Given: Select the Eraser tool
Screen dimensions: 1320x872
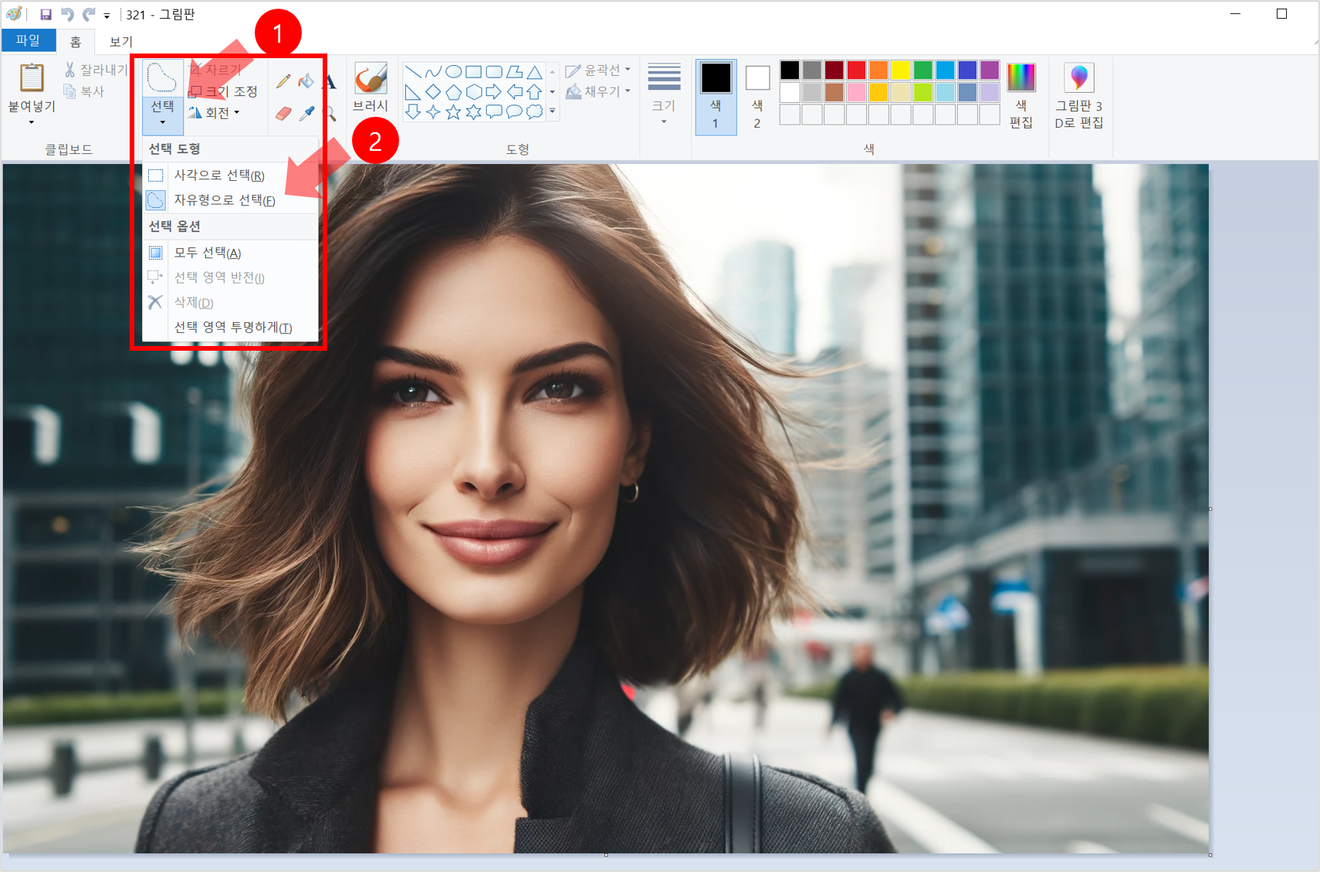Looking at the screenshot, I should click(x=284, y=113).
